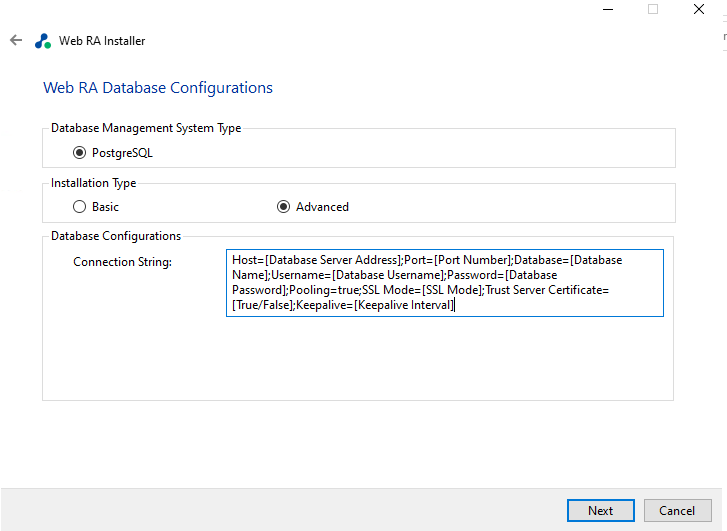Click the "Web RA Database Configurations" heading
The image size is (727, 531).
[x=158, y=88]
